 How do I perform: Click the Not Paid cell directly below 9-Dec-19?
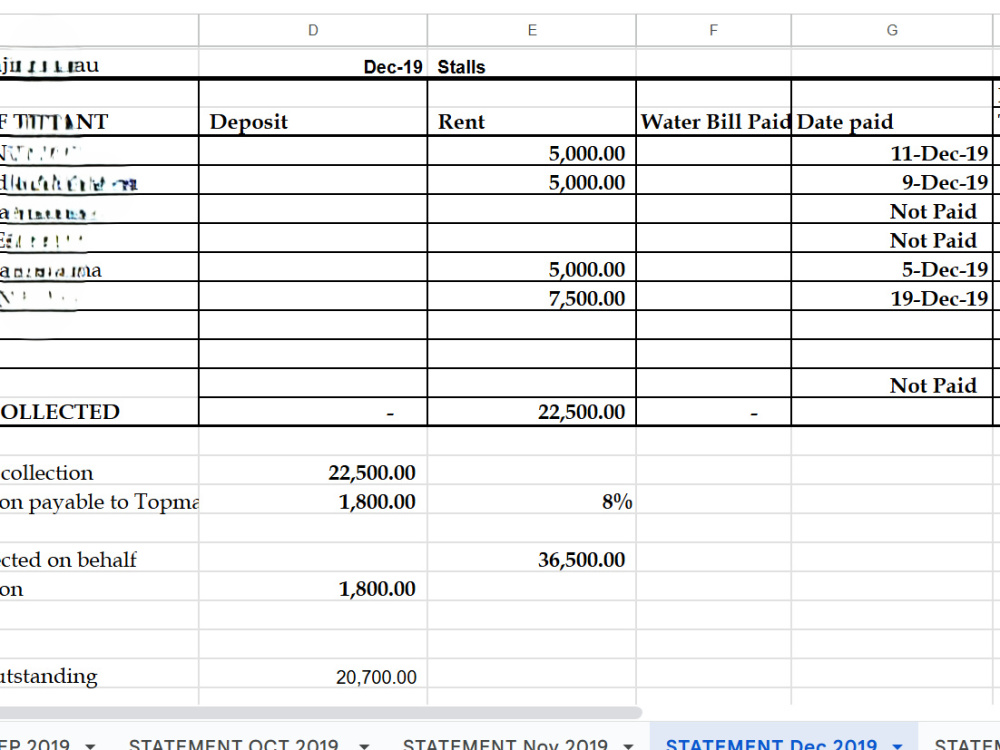click(892, 209)
